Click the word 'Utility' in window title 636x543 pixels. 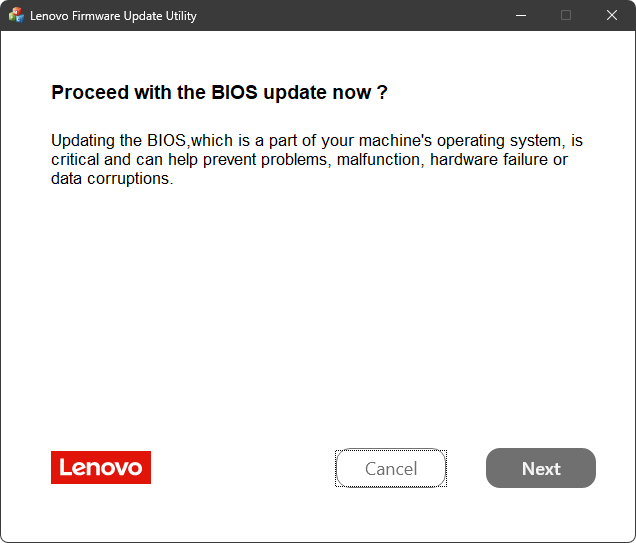point(180,16)
